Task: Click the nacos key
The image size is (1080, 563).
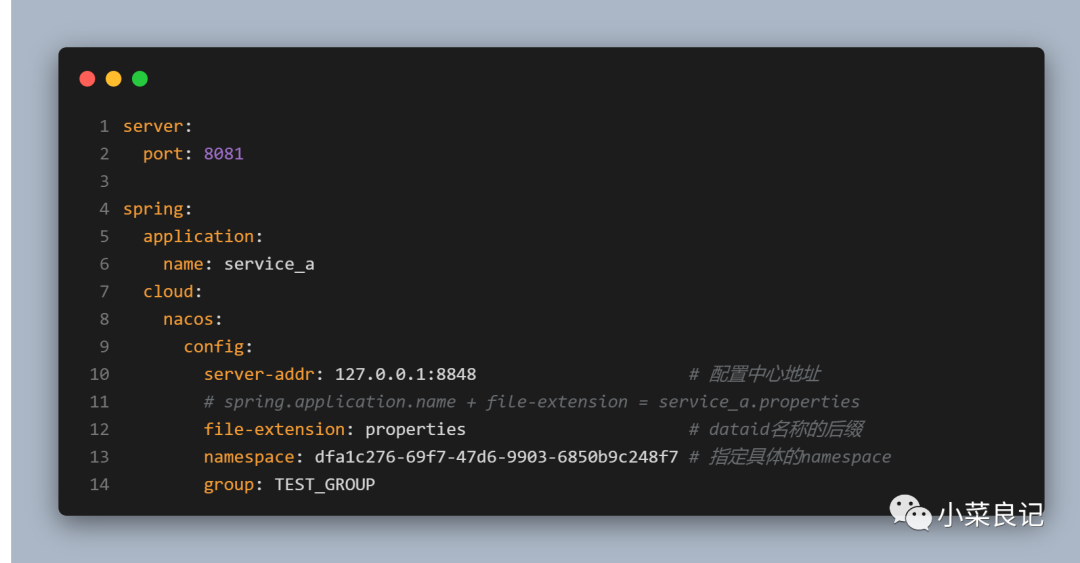Action: click(x=188, y=319)
